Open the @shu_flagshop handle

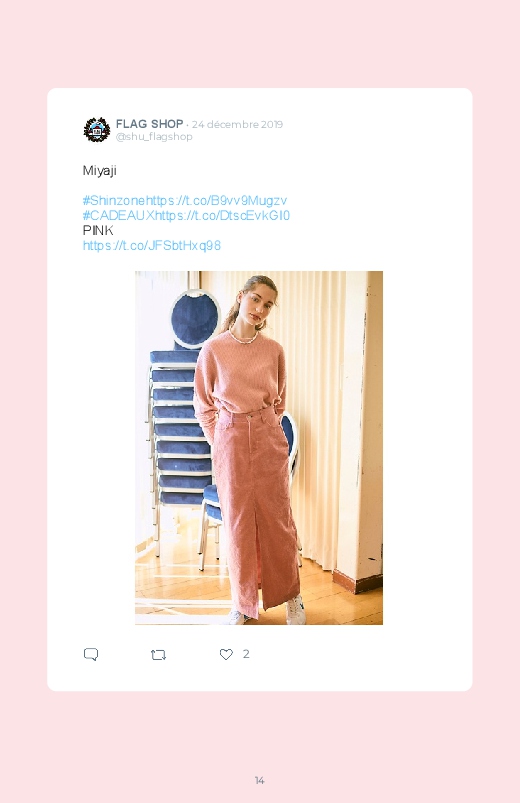tap(154, 137)
